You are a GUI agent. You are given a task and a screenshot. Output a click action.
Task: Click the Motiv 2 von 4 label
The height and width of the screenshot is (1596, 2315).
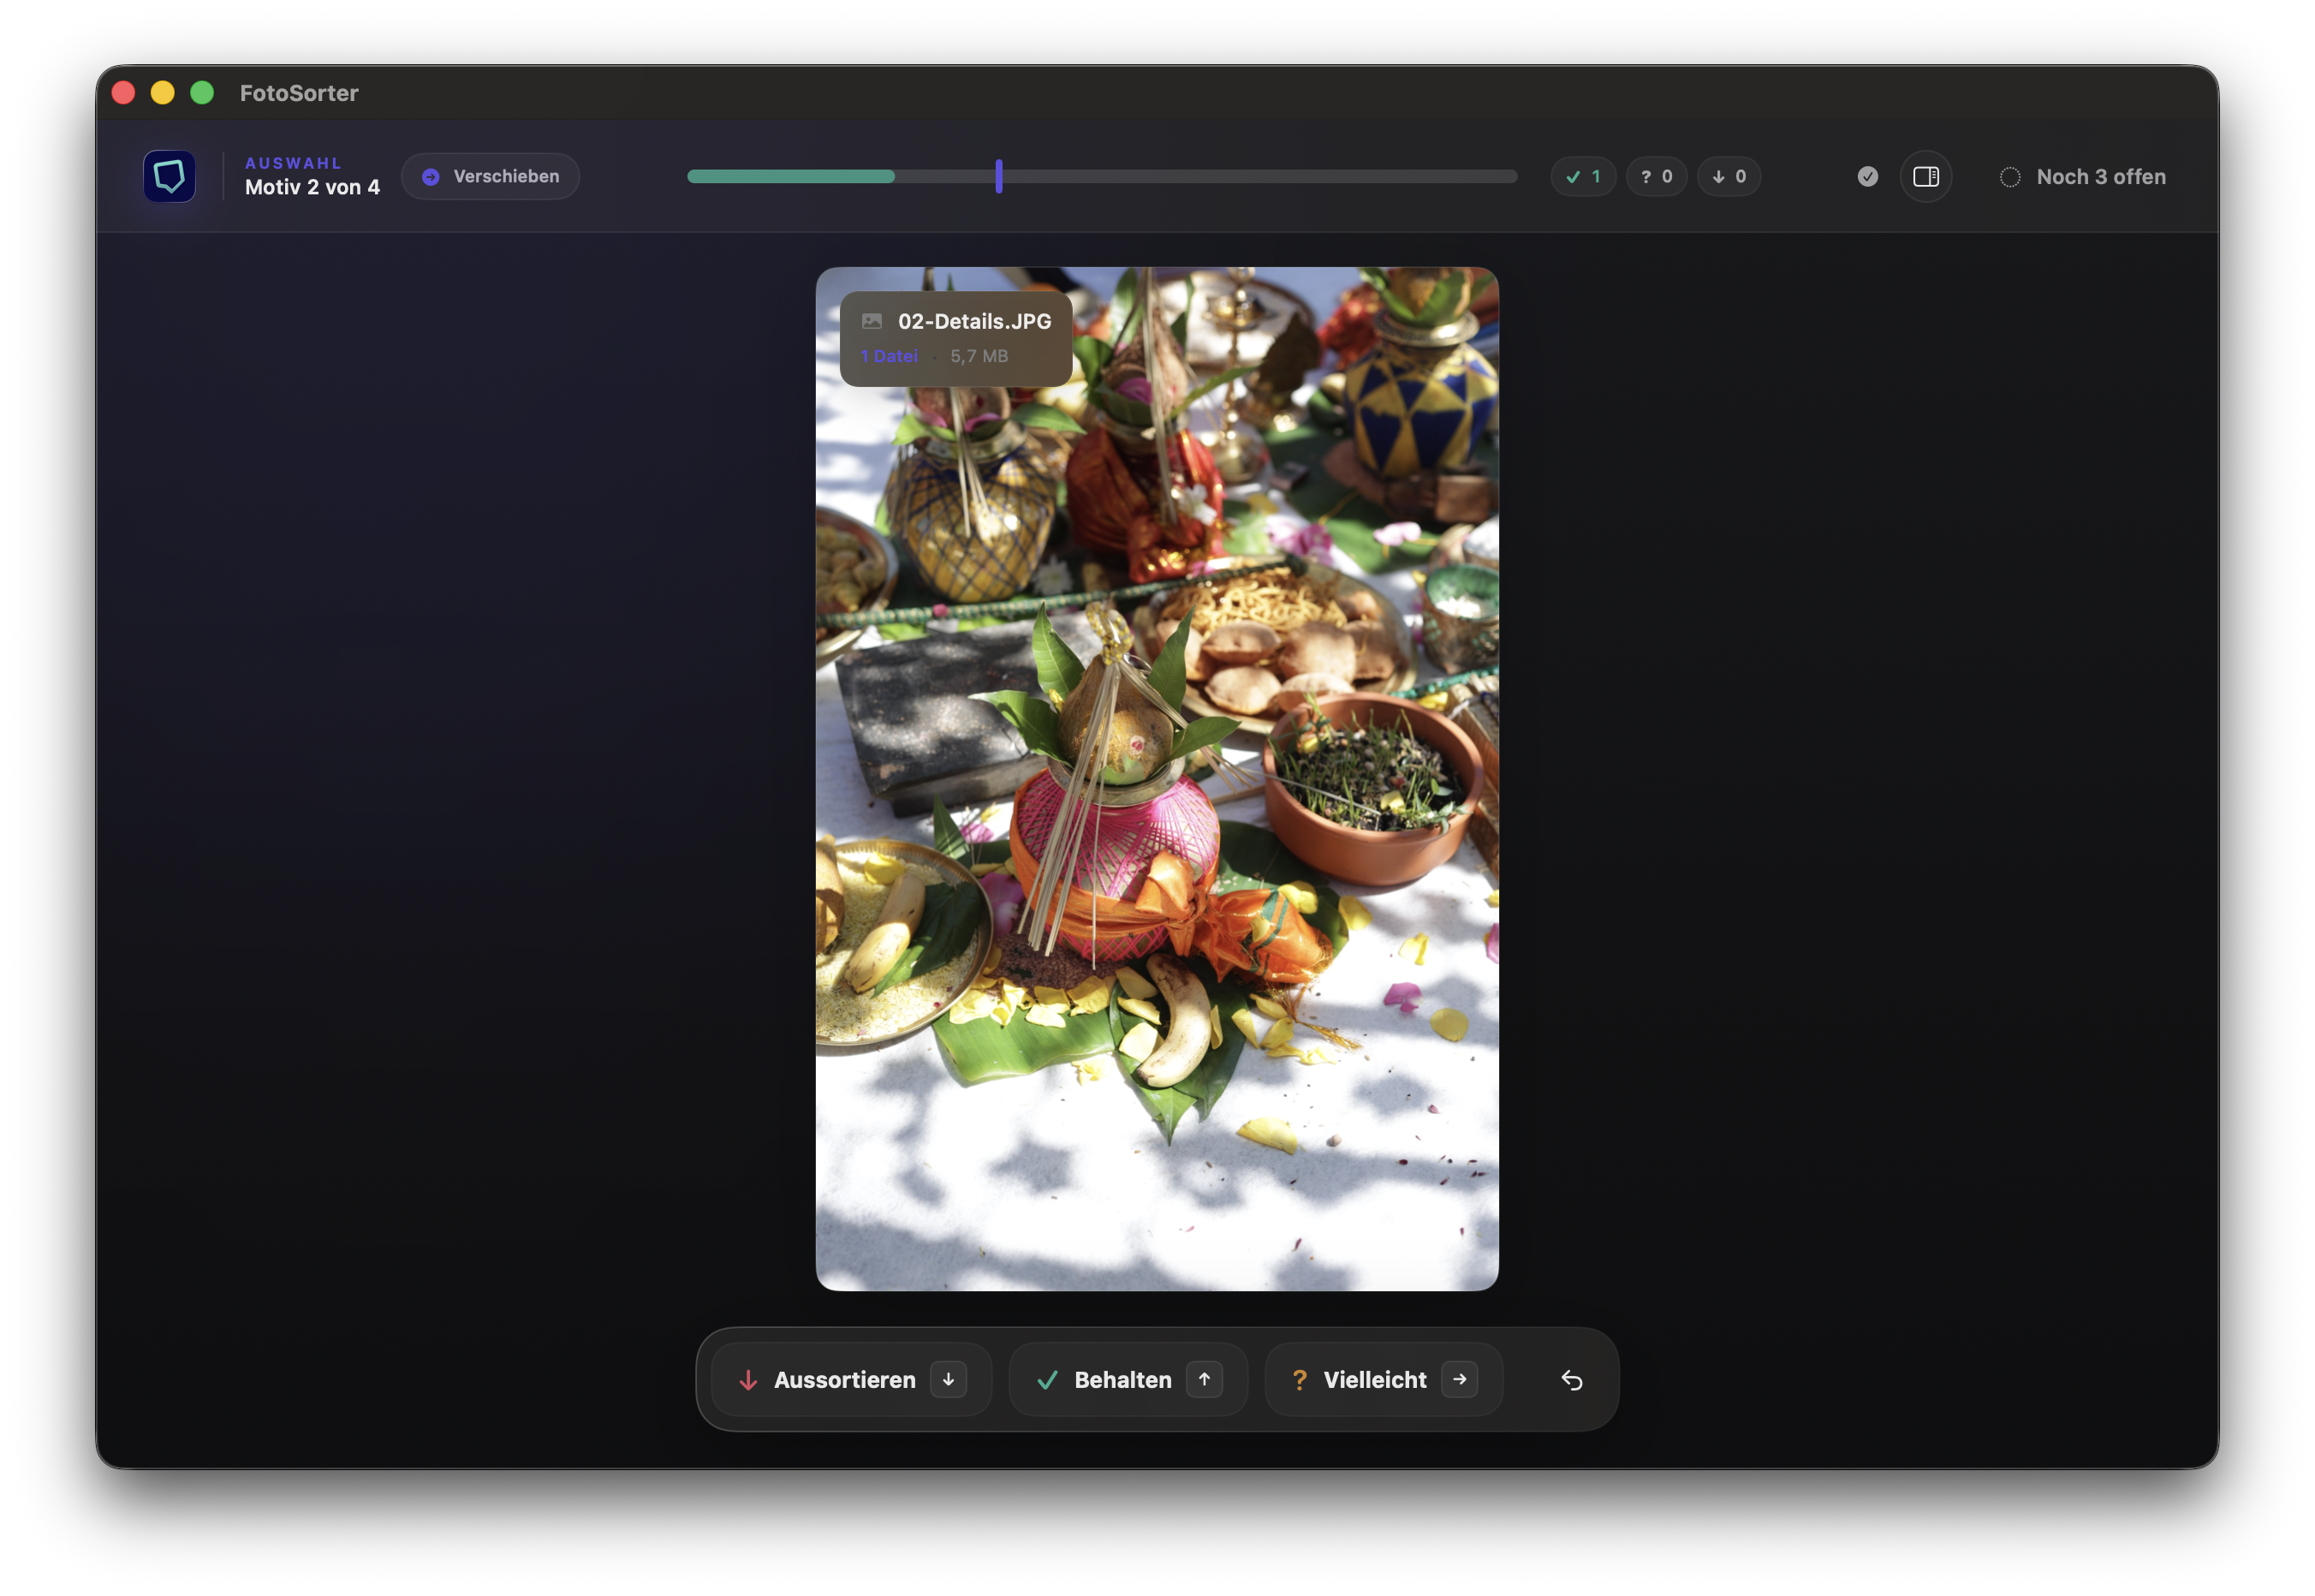[312, 187]
